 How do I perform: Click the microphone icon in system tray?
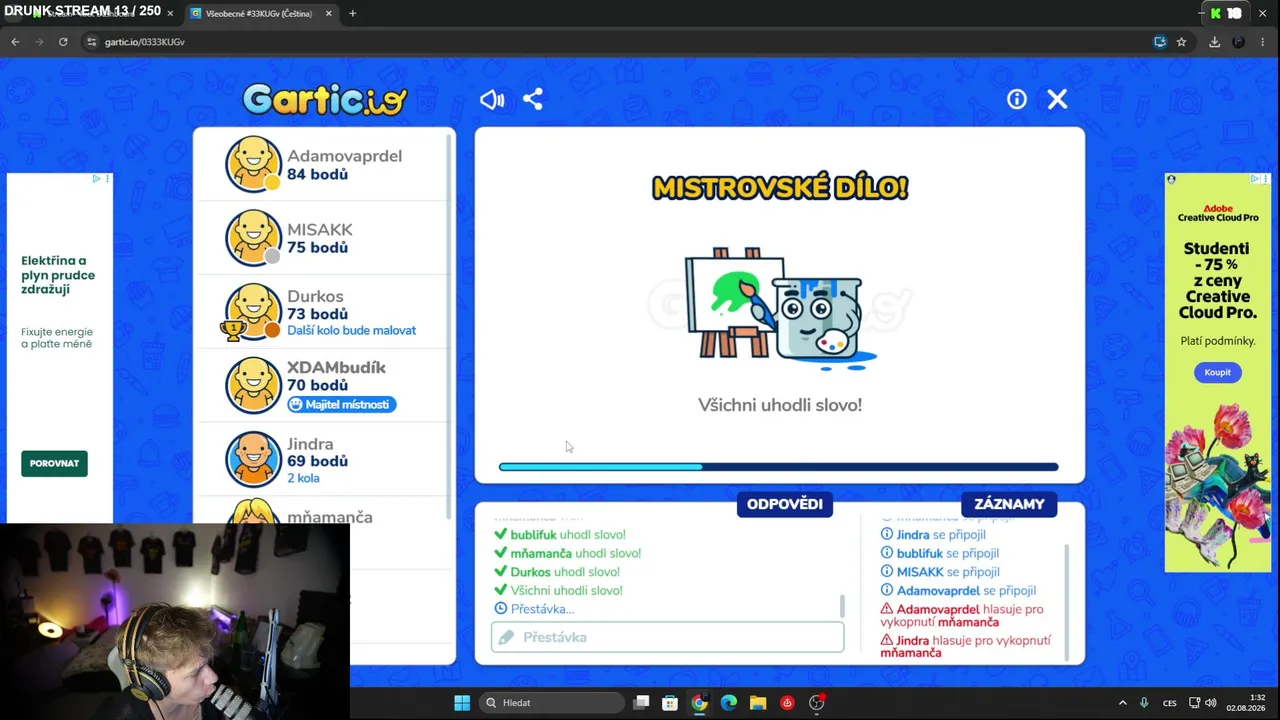click(x=1144, y=703)
